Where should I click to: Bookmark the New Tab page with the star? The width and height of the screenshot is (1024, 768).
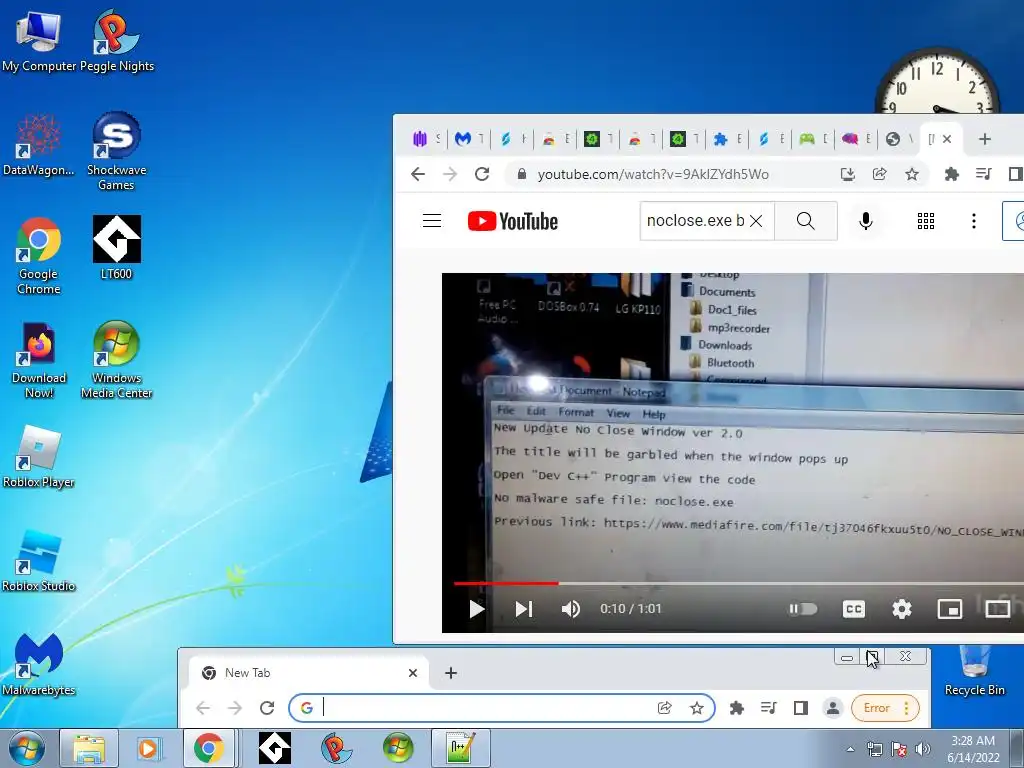(x=697, y=708)
